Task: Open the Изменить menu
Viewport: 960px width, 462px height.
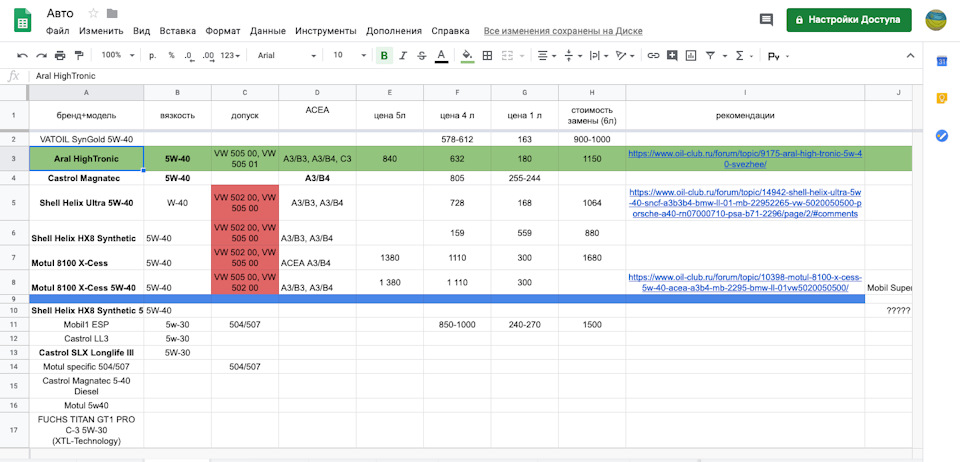Action: 101,31
